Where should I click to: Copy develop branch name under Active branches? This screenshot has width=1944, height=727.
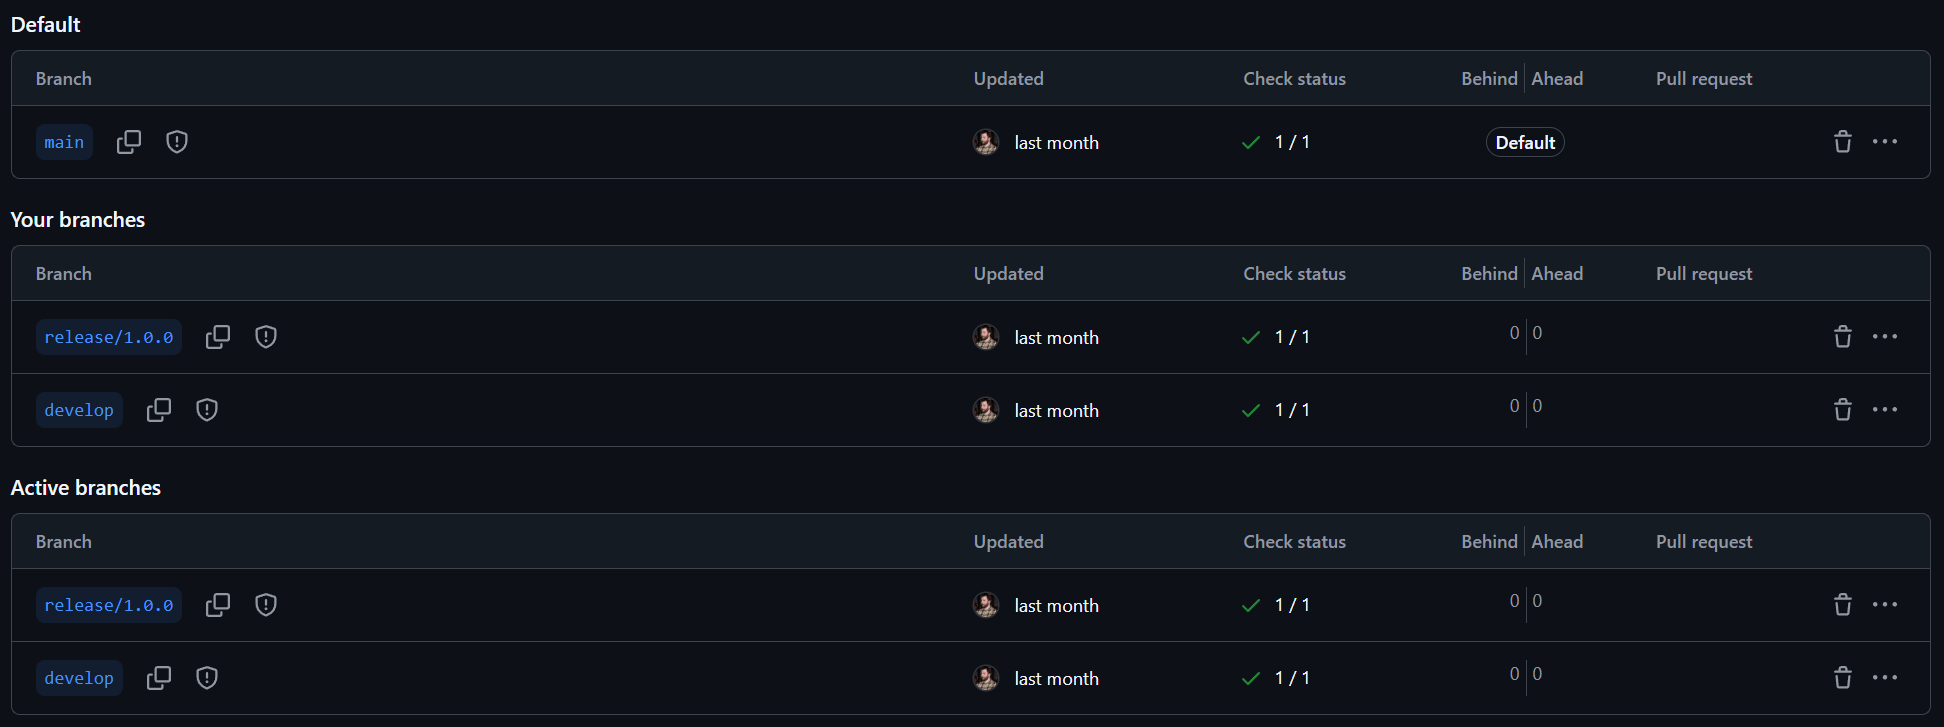159,678
